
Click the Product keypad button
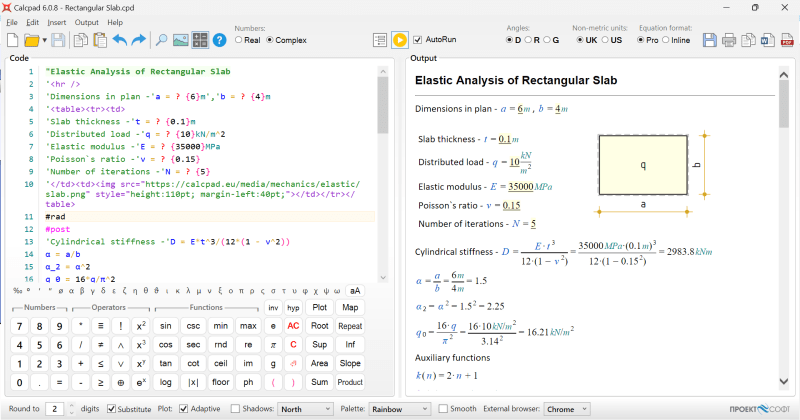pyautogui.click(x=350, y=382)
